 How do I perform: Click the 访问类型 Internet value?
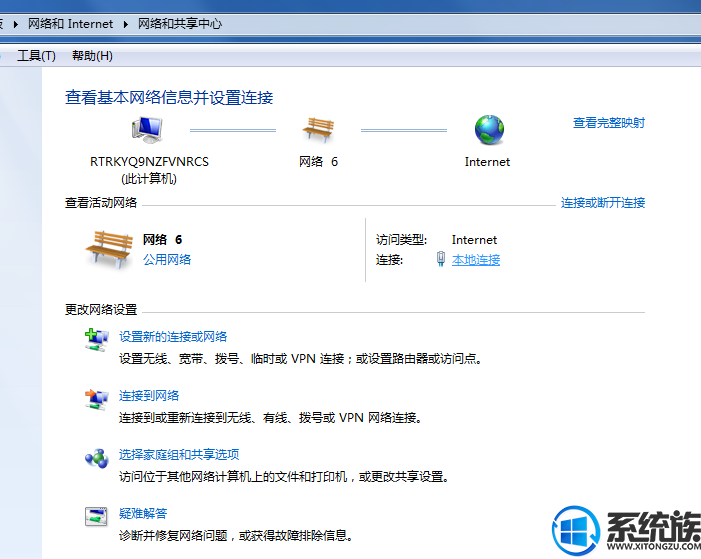point(474,240)
